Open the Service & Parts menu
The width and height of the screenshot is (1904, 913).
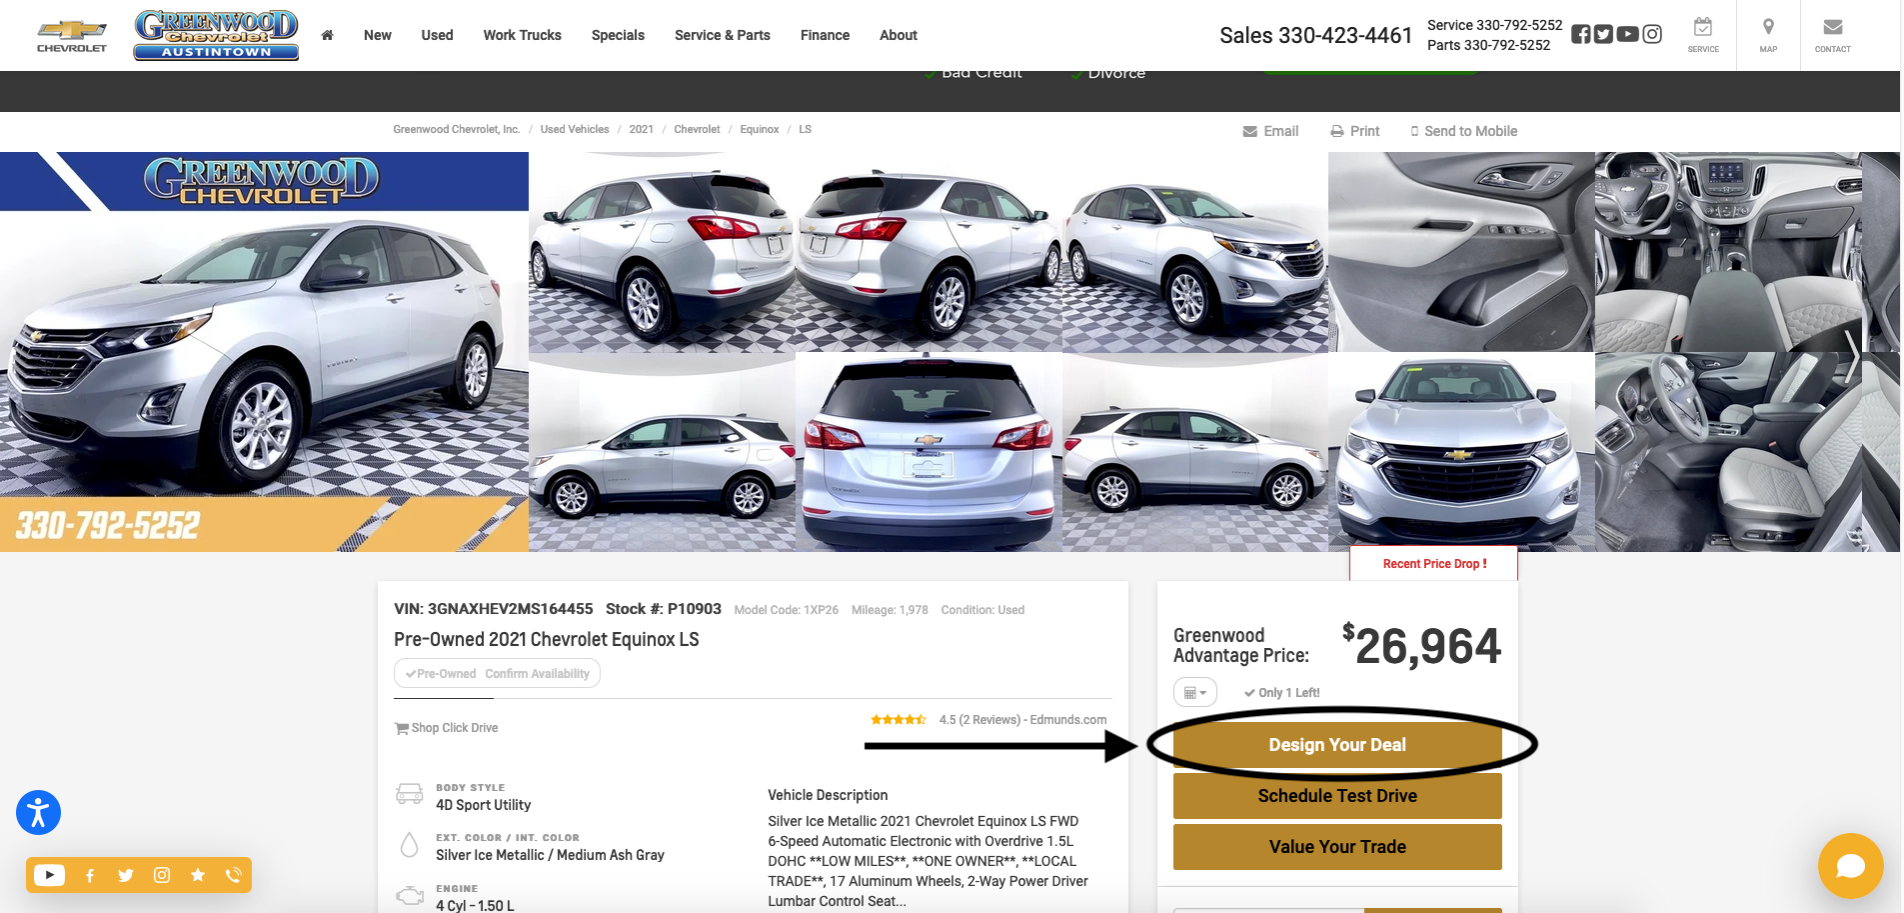(x=722, y=35)
